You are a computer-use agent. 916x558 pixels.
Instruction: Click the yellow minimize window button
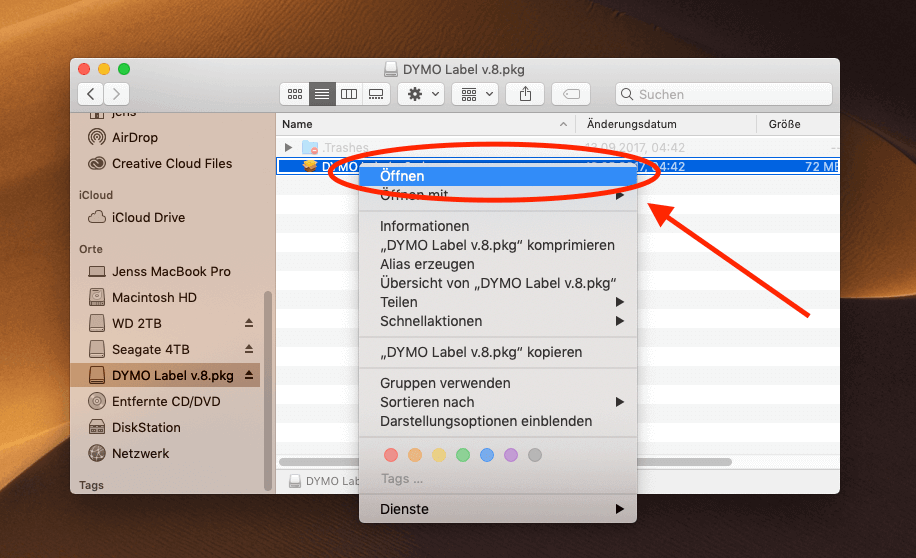pyautogui.click(x=104, y=69)
